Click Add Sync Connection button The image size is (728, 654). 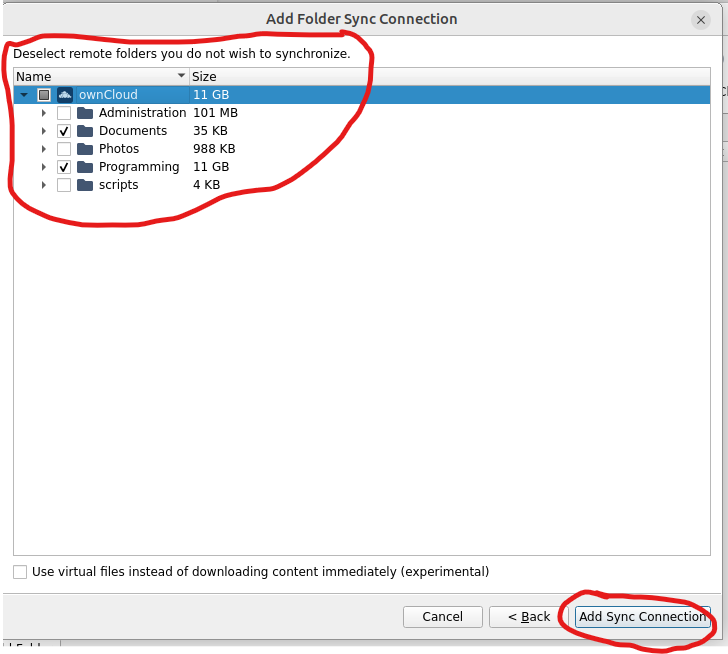coord(643,617)
